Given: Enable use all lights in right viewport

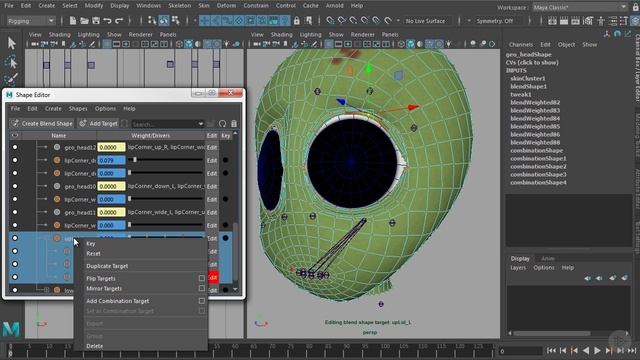Looking at the screenshot, I should 448,44.
